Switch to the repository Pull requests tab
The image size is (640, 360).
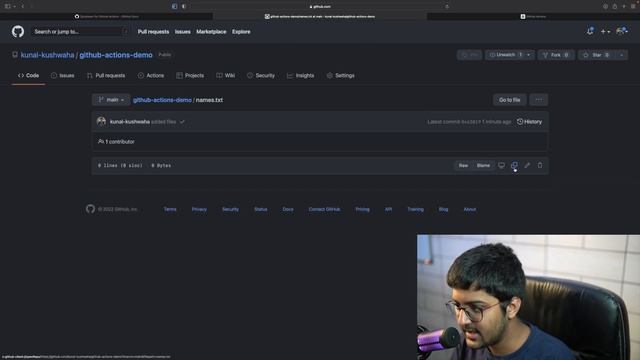click(x=106, y=76)
